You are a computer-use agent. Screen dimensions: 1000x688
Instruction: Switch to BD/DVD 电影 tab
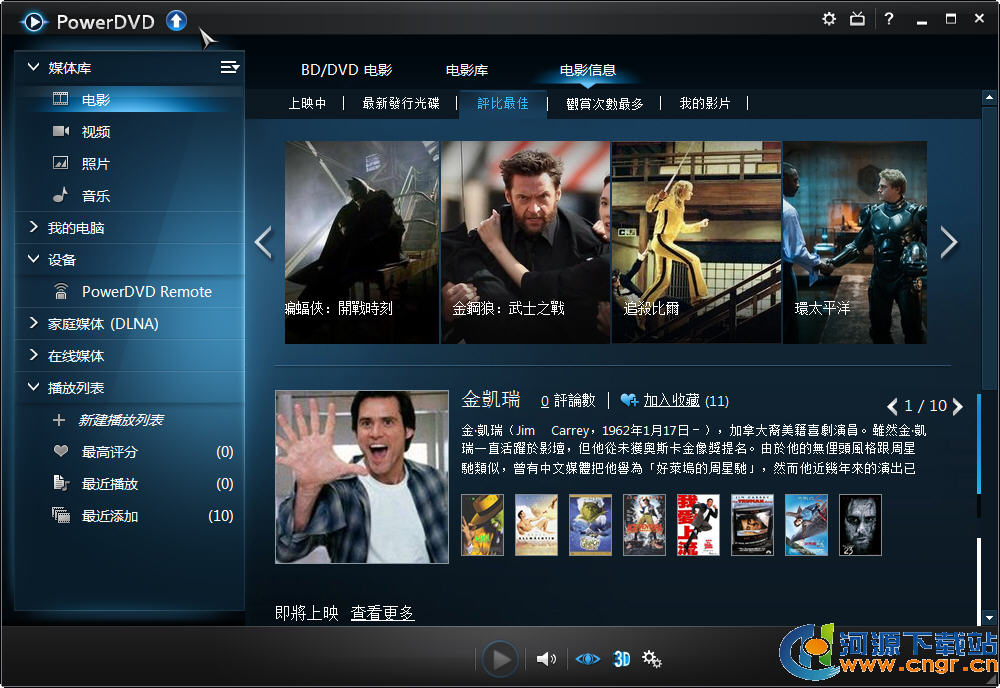346,70
